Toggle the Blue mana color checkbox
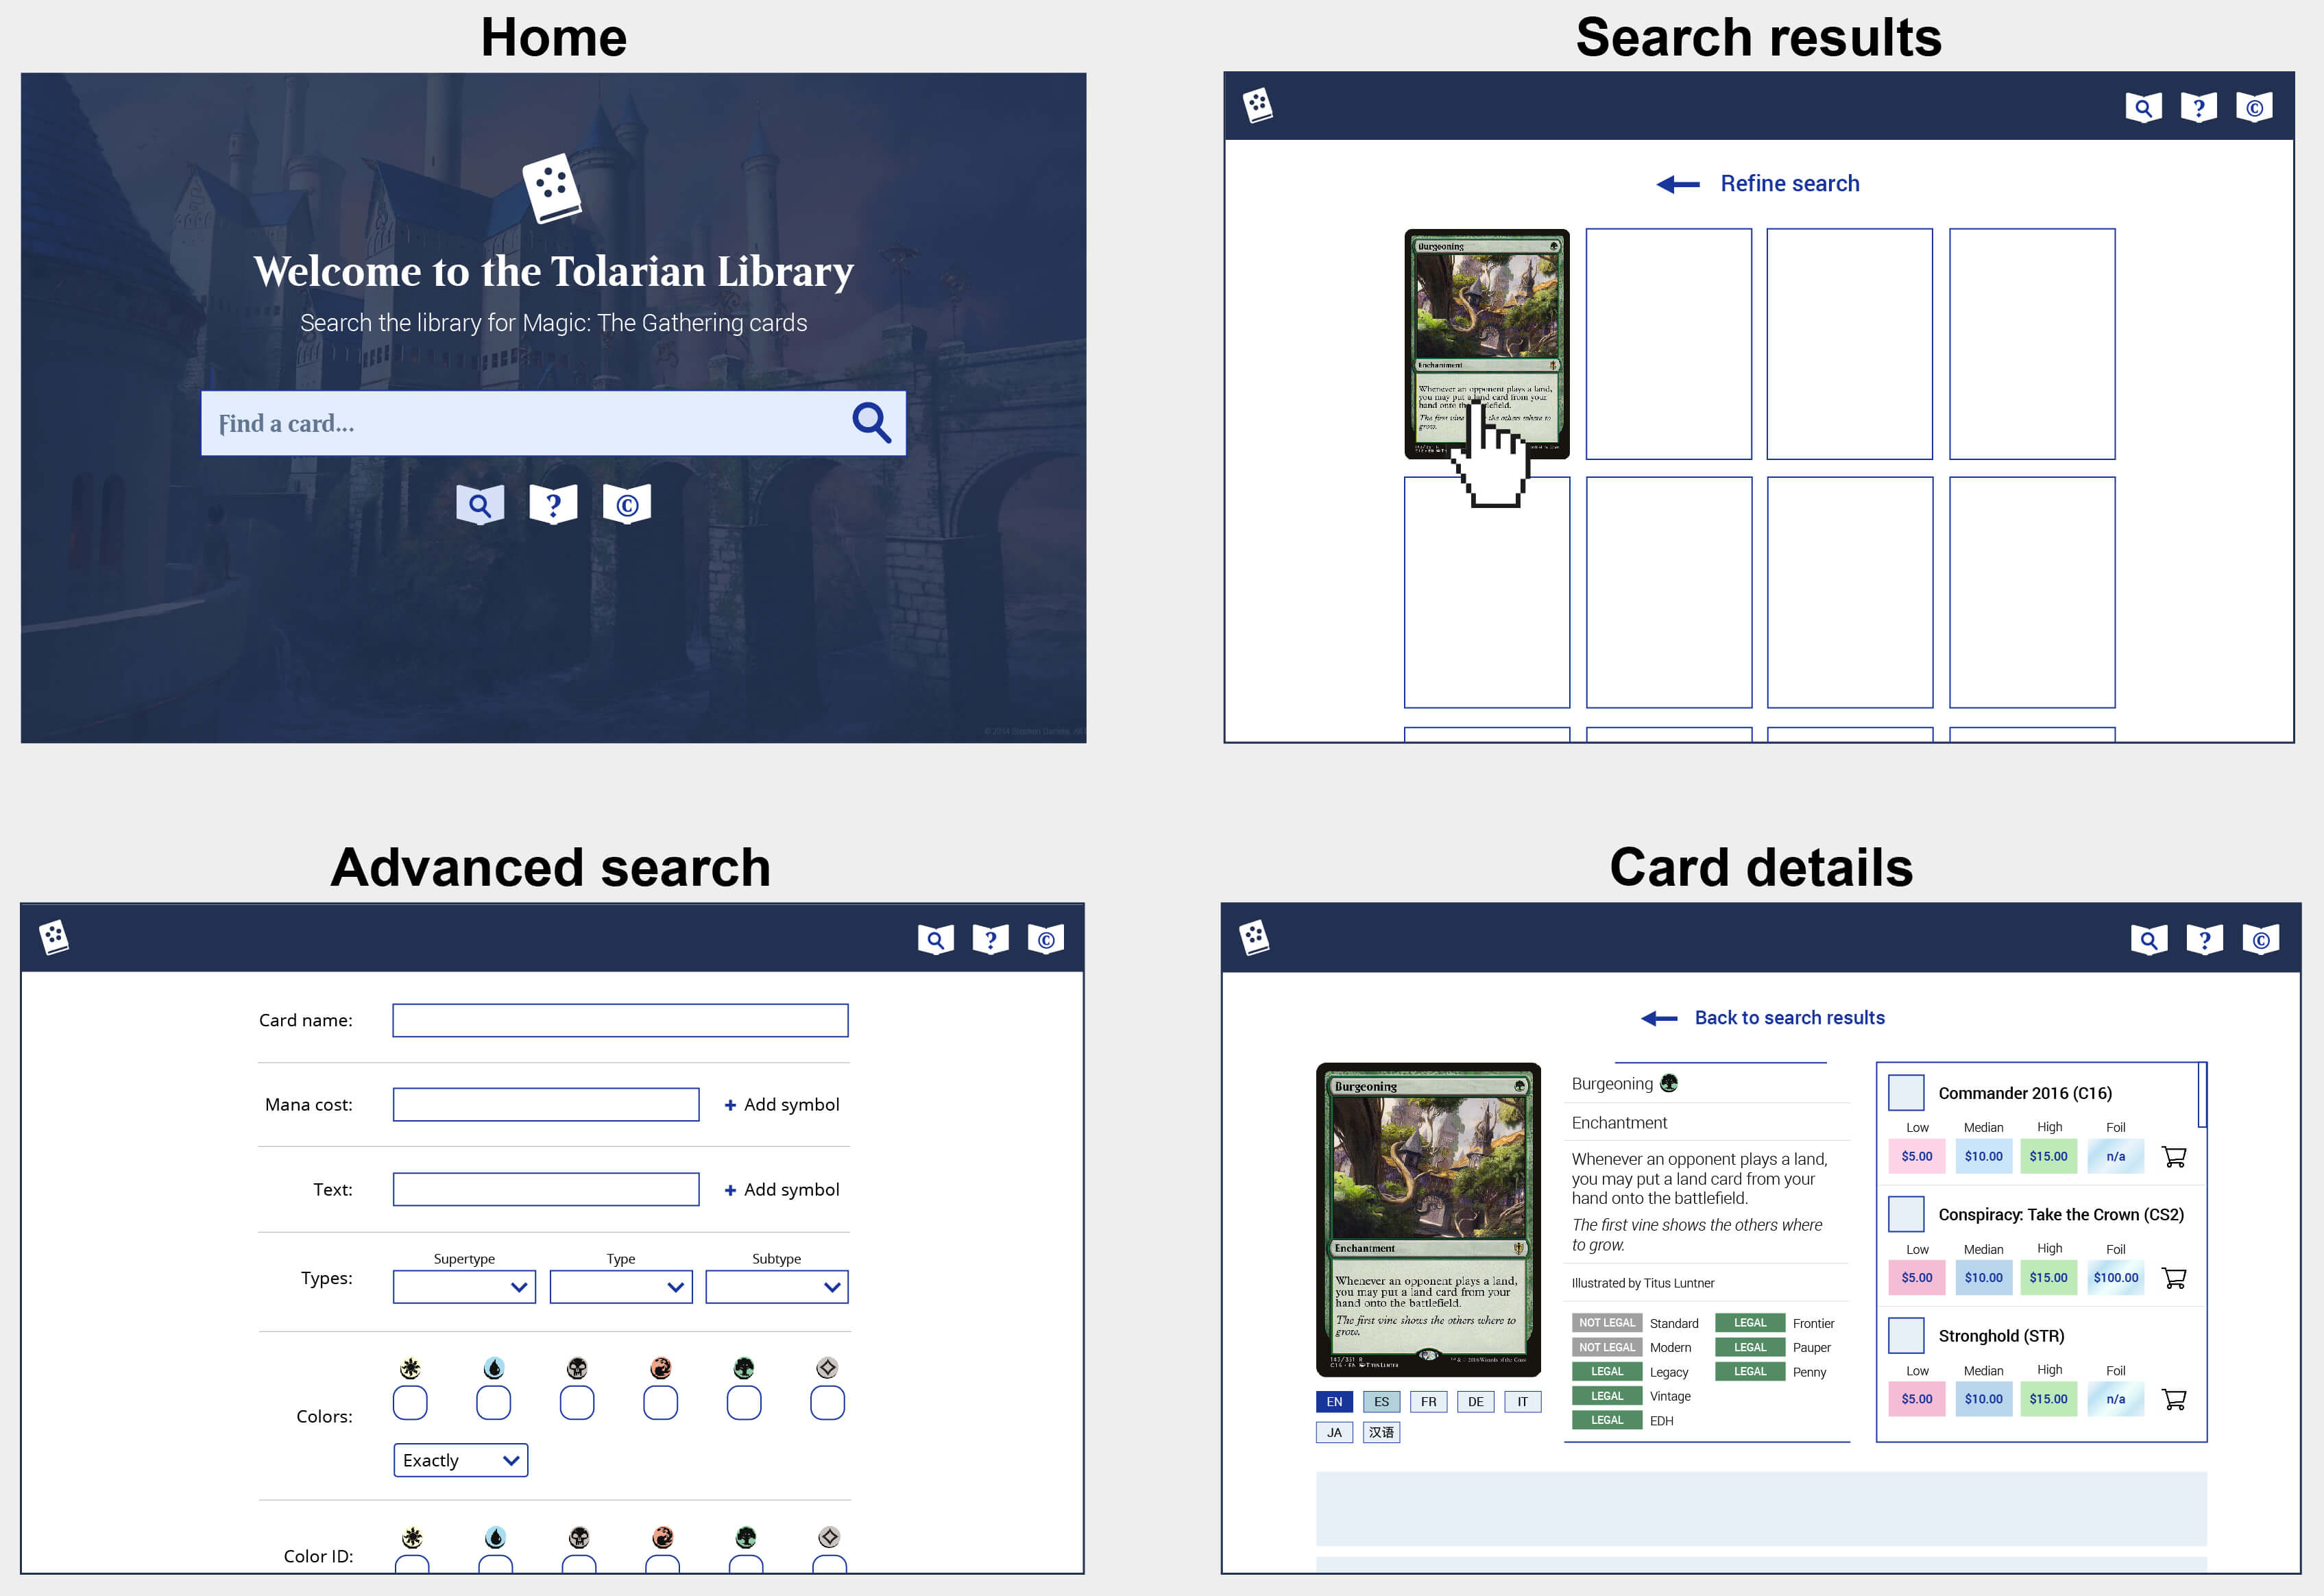Screen dimensions: 2324x1596 [x=494, y=1403]
